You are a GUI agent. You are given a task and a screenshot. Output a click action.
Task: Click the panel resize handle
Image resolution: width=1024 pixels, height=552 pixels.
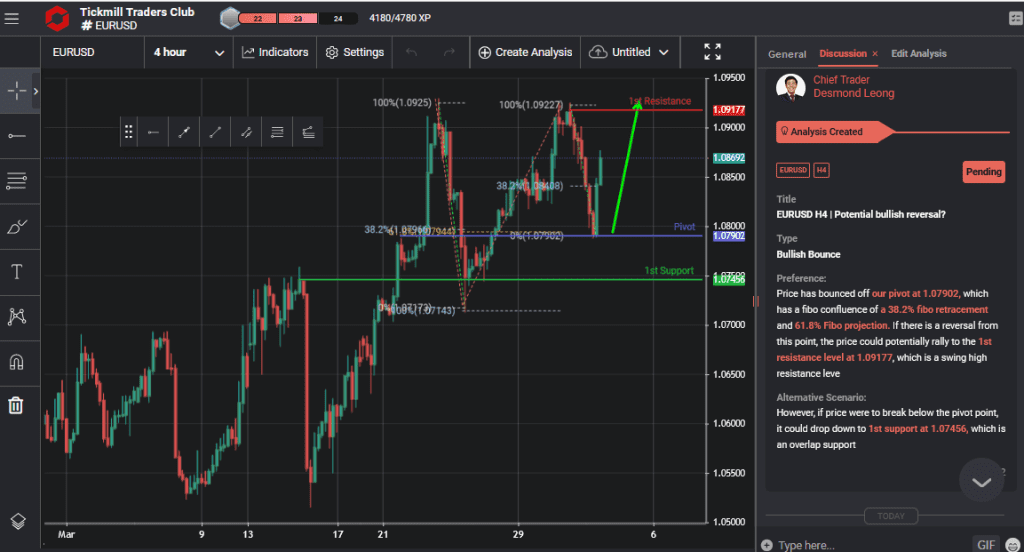pyautogui.click(x=756, y=301)
